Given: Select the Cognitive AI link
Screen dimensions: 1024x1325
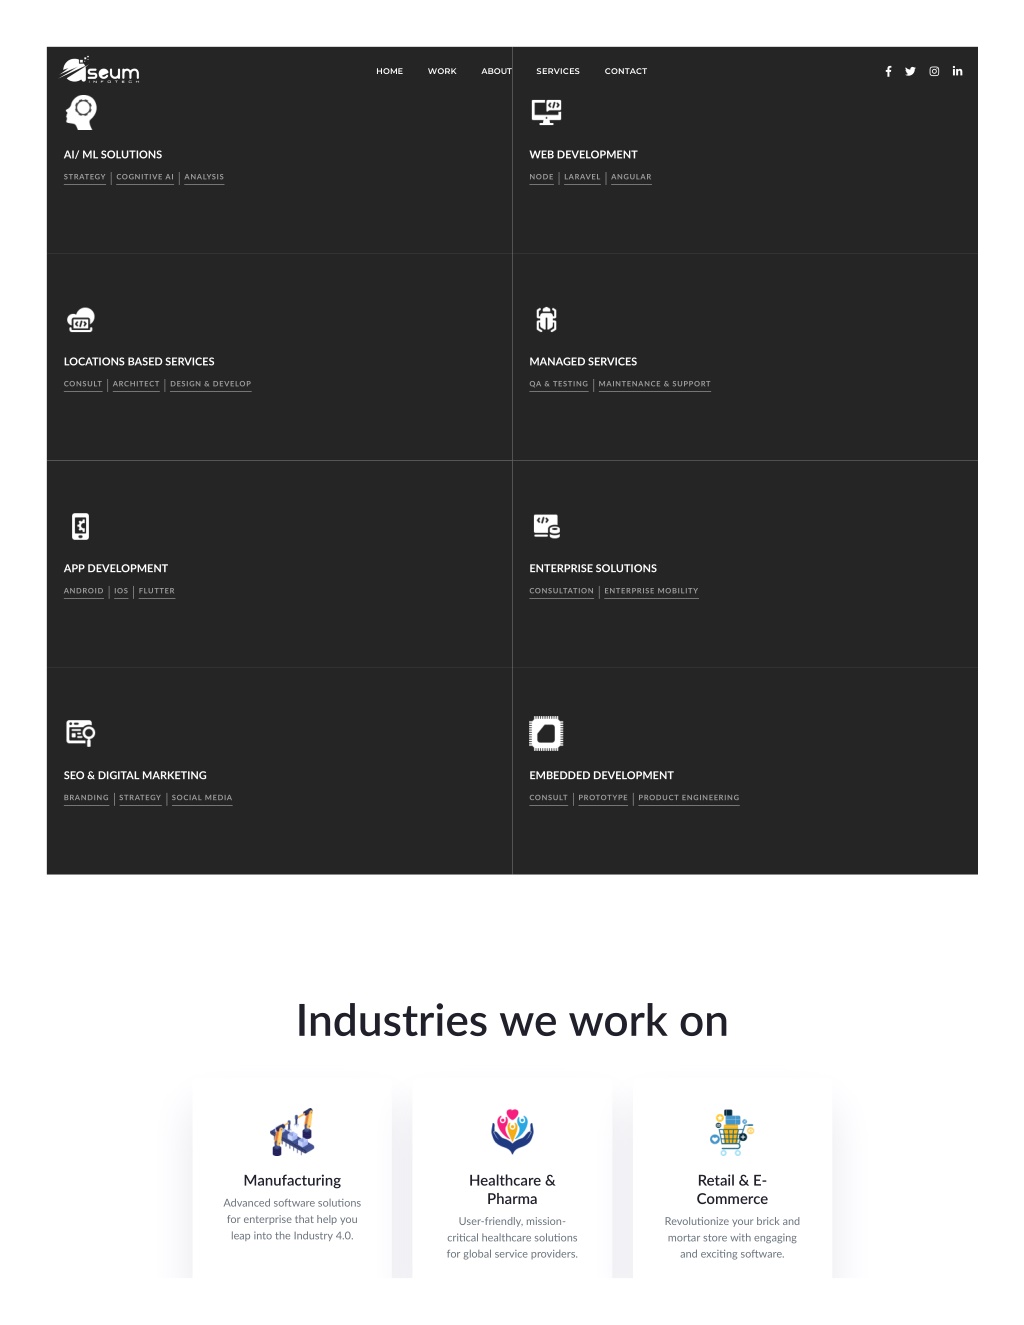Looking at the screenshot, I should point(145,177).
